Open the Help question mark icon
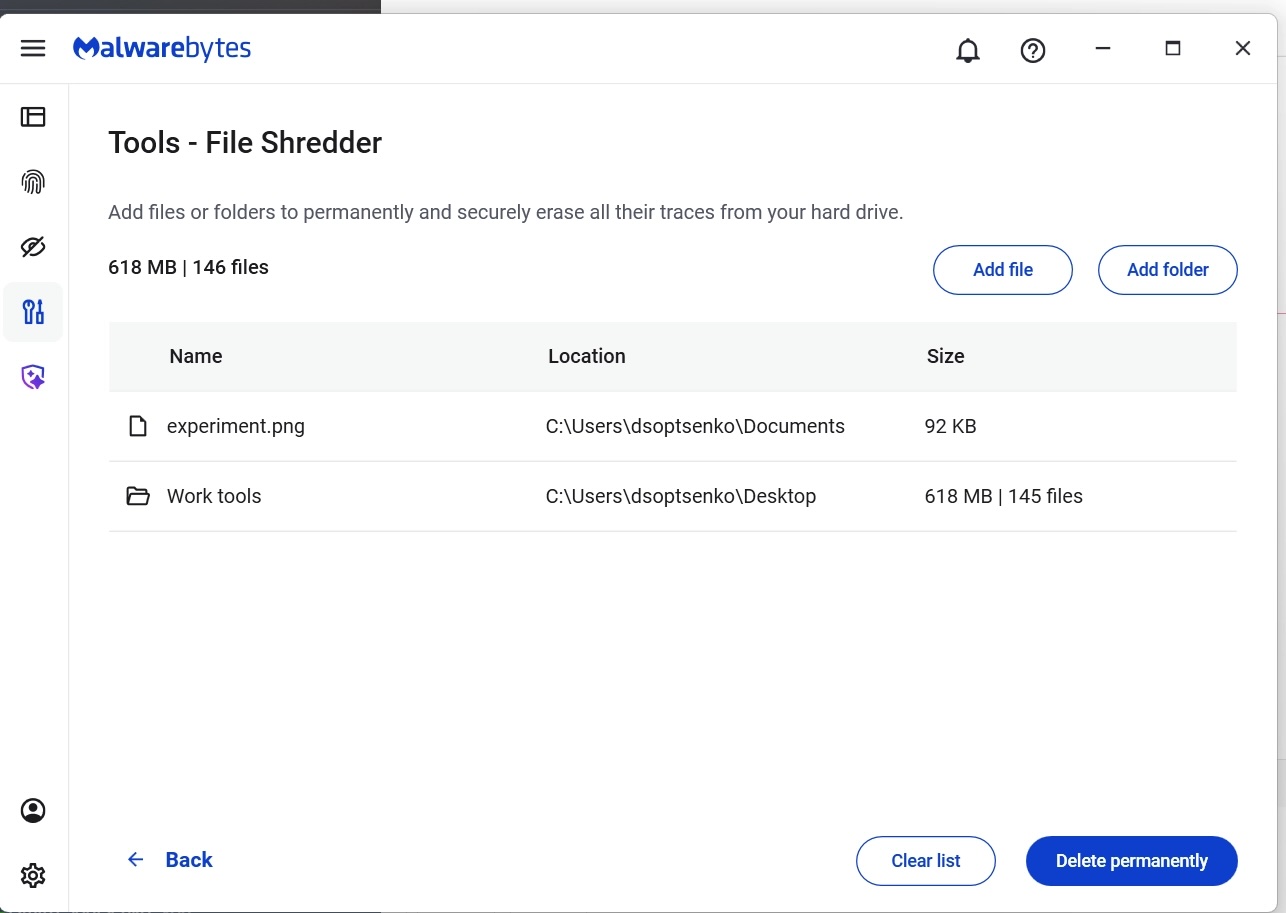 1032,50
